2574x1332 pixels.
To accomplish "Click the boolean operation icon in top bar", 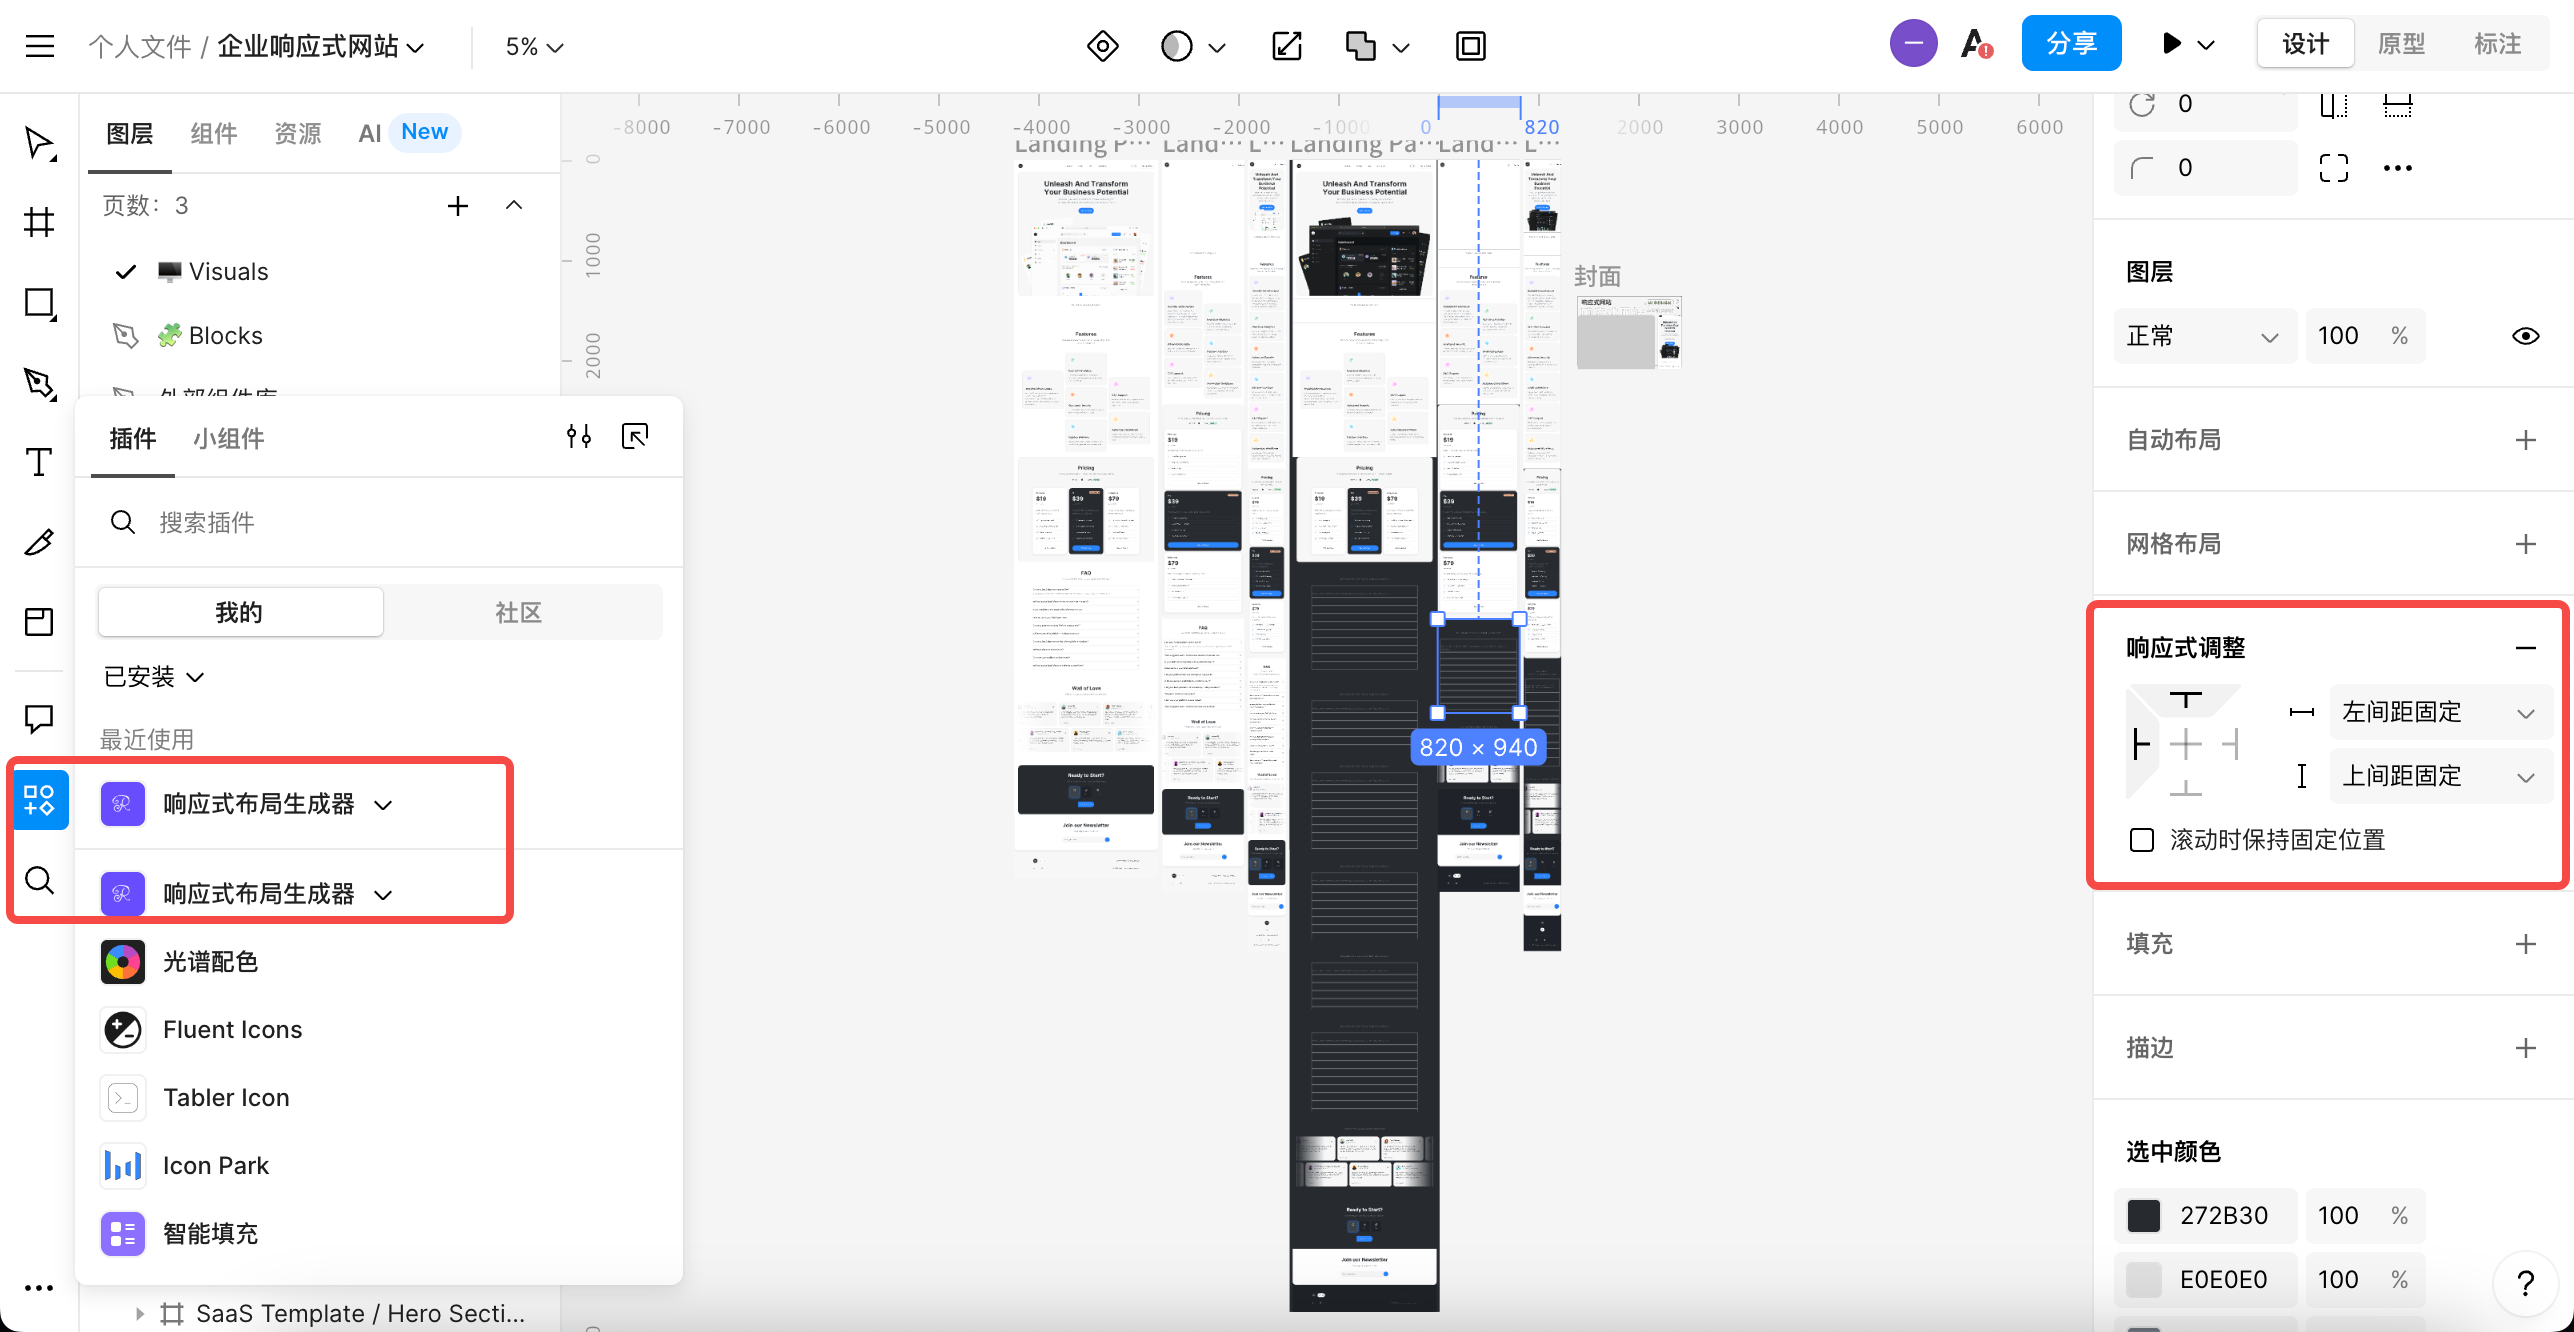I will click(1361, 46).
